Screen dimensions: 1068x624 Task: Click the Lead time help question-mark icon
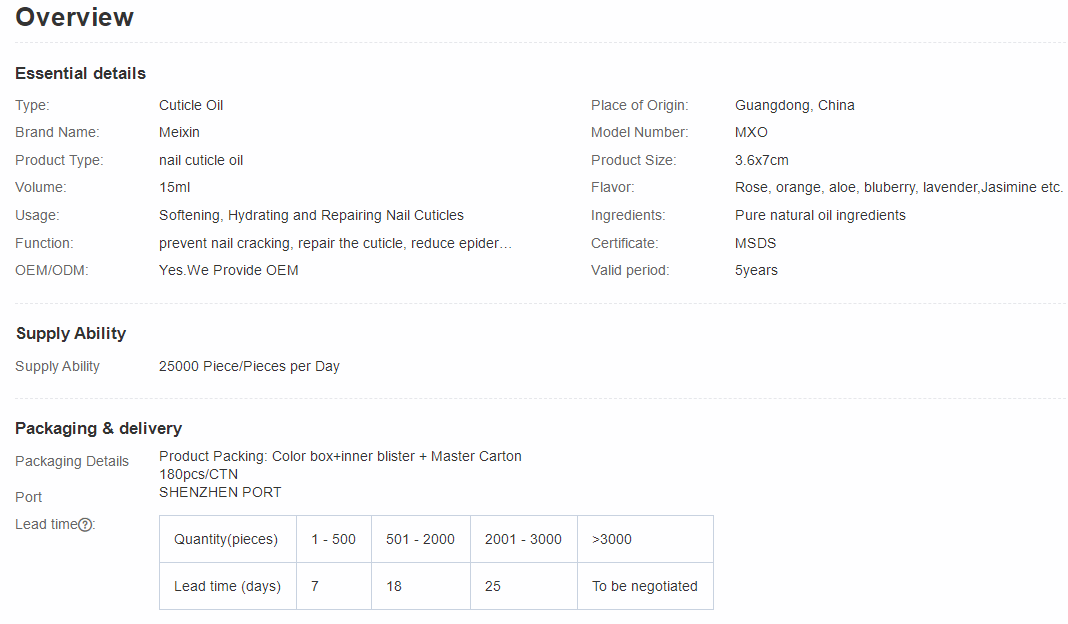click(86, 525)
